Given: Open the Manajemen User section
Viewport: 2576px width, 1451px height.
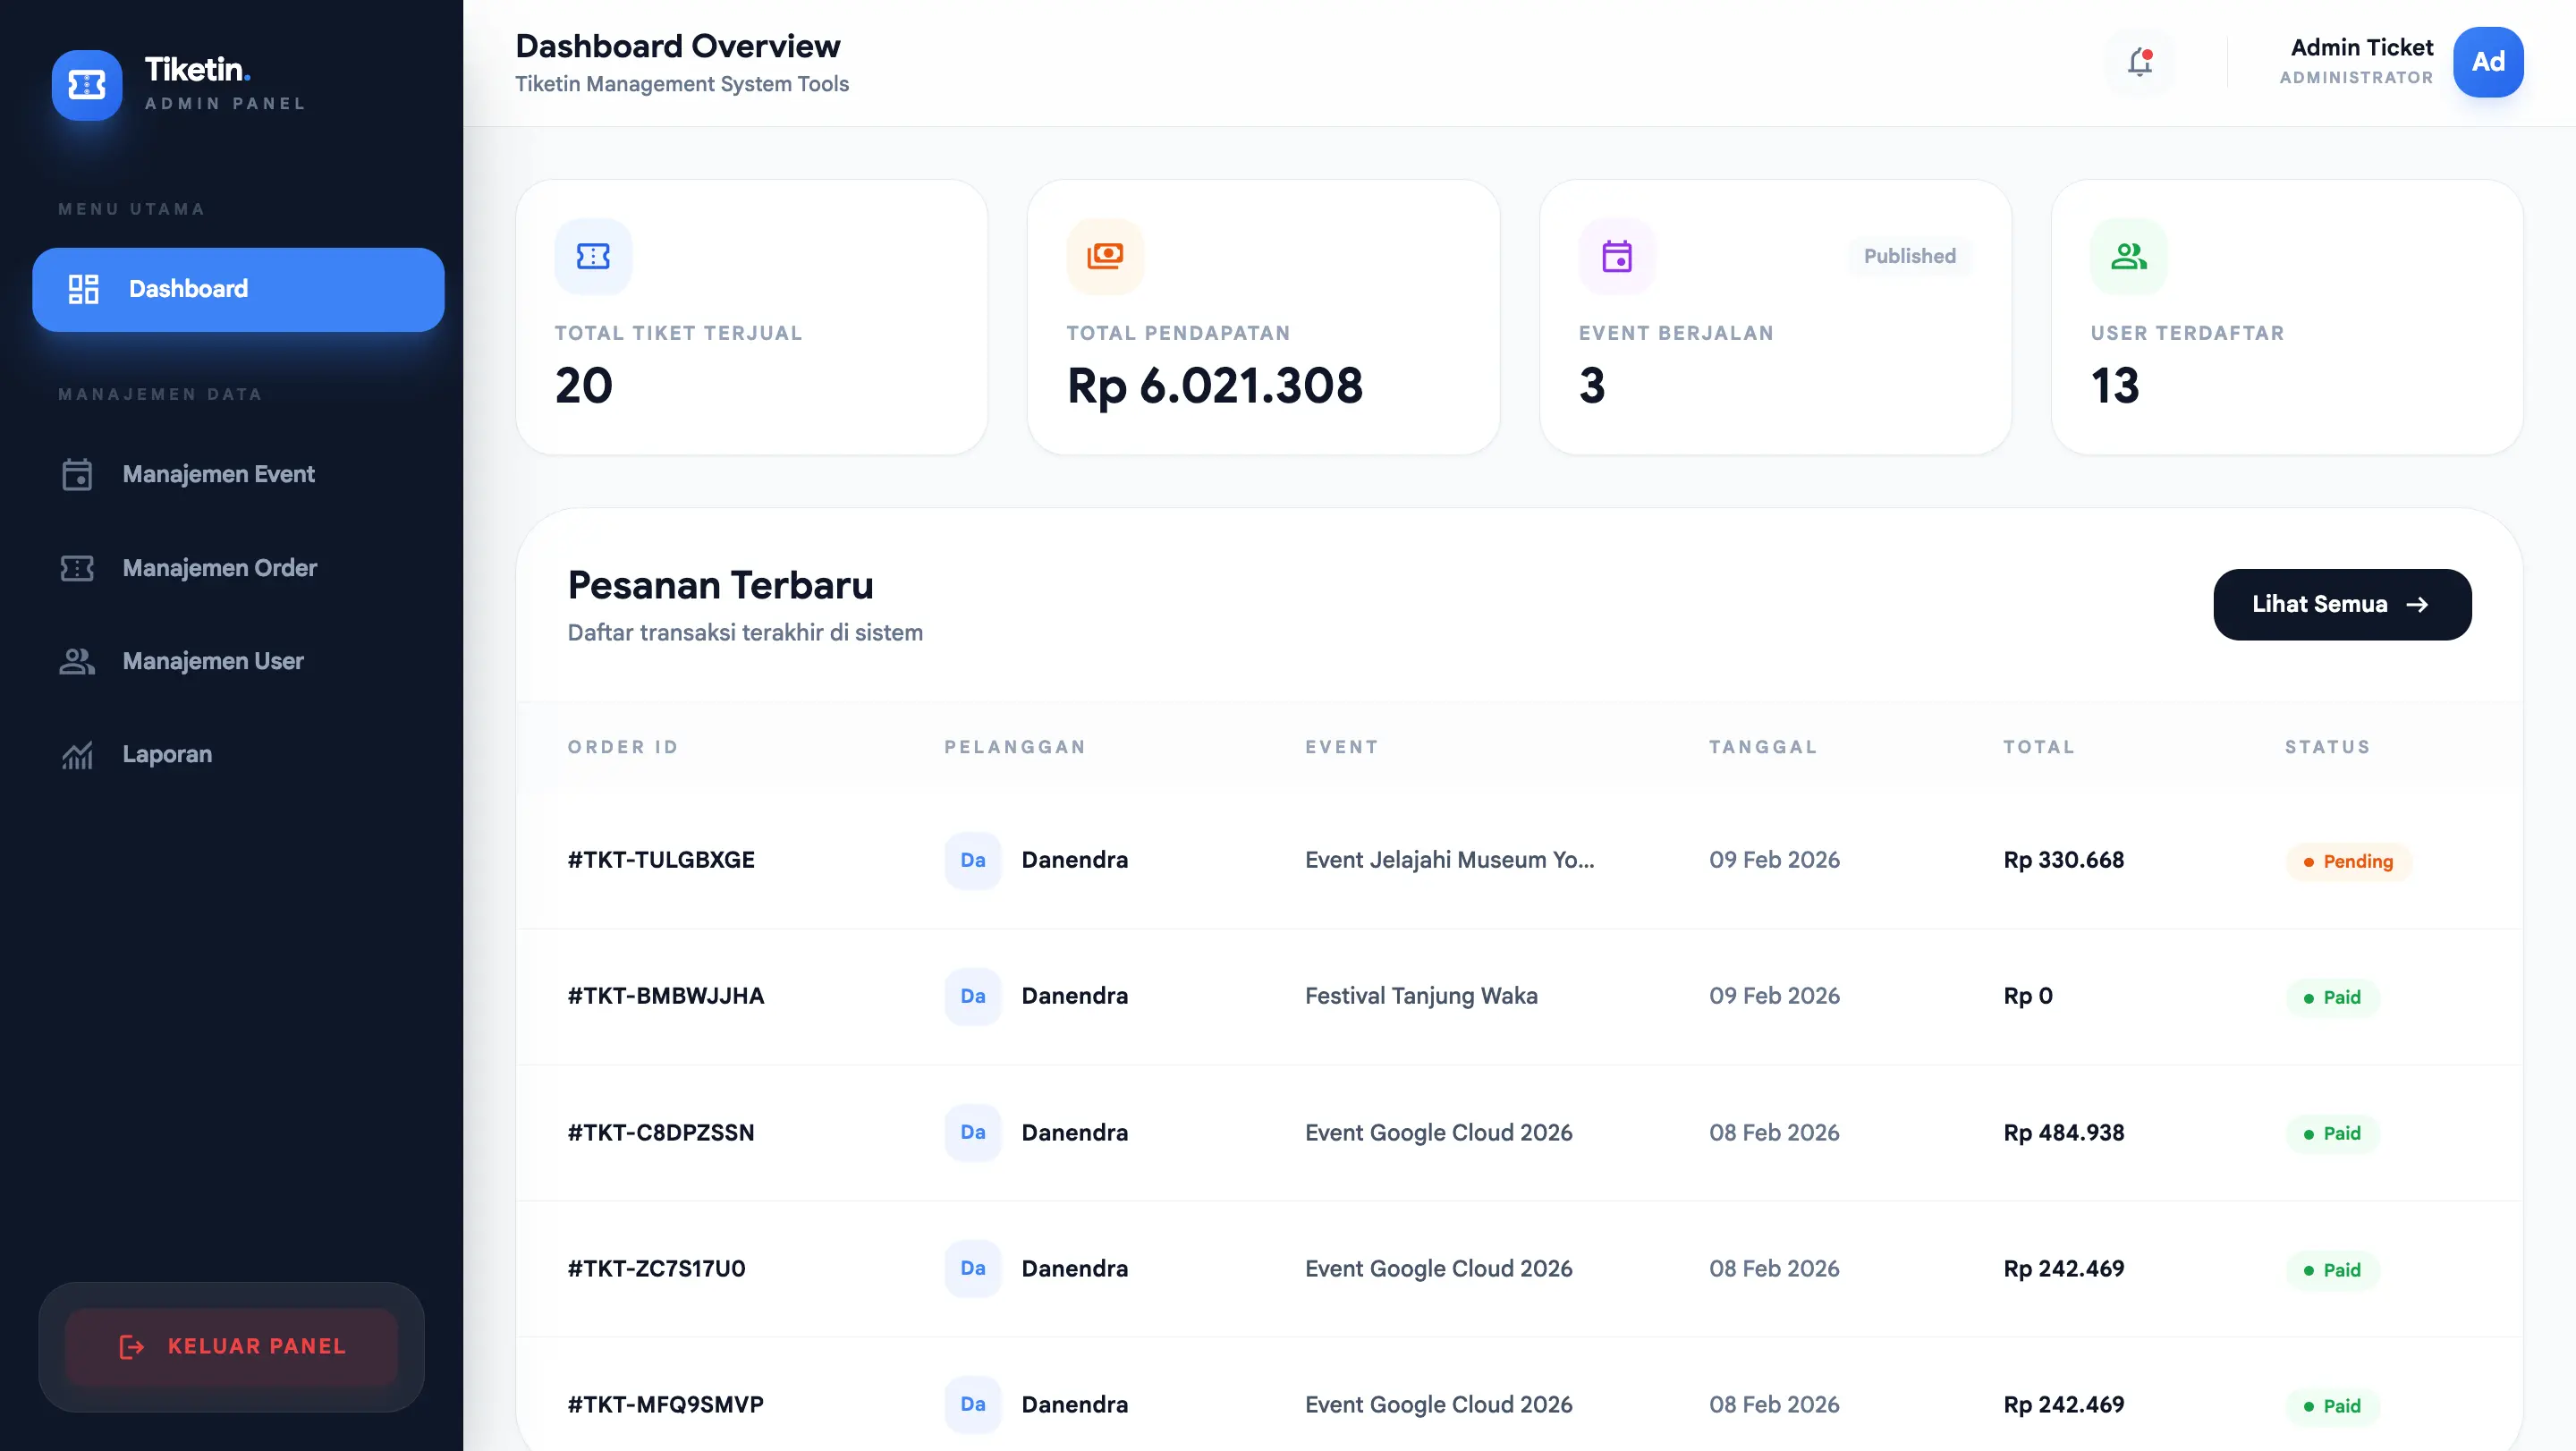Looking at the screenshot, I should click(212, 661).
